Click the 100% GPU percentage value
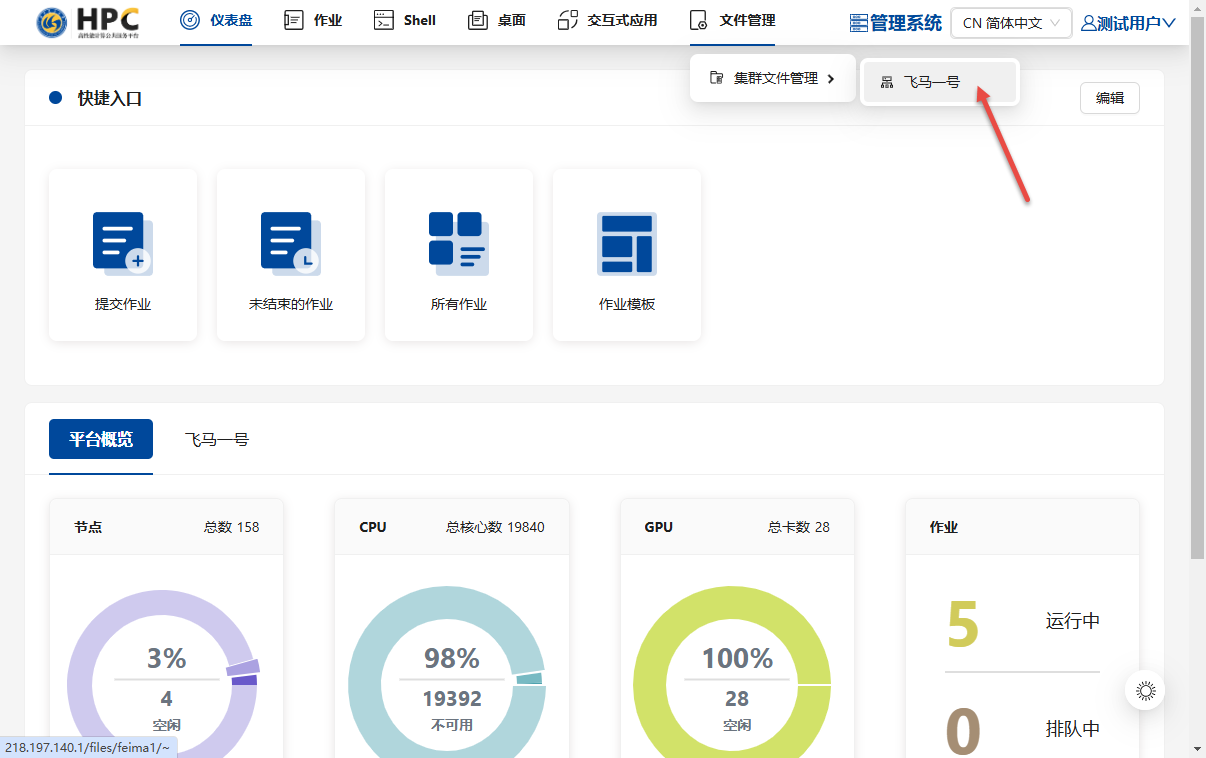The height and width of the screenshot is (758, 1206). (737, 658)
